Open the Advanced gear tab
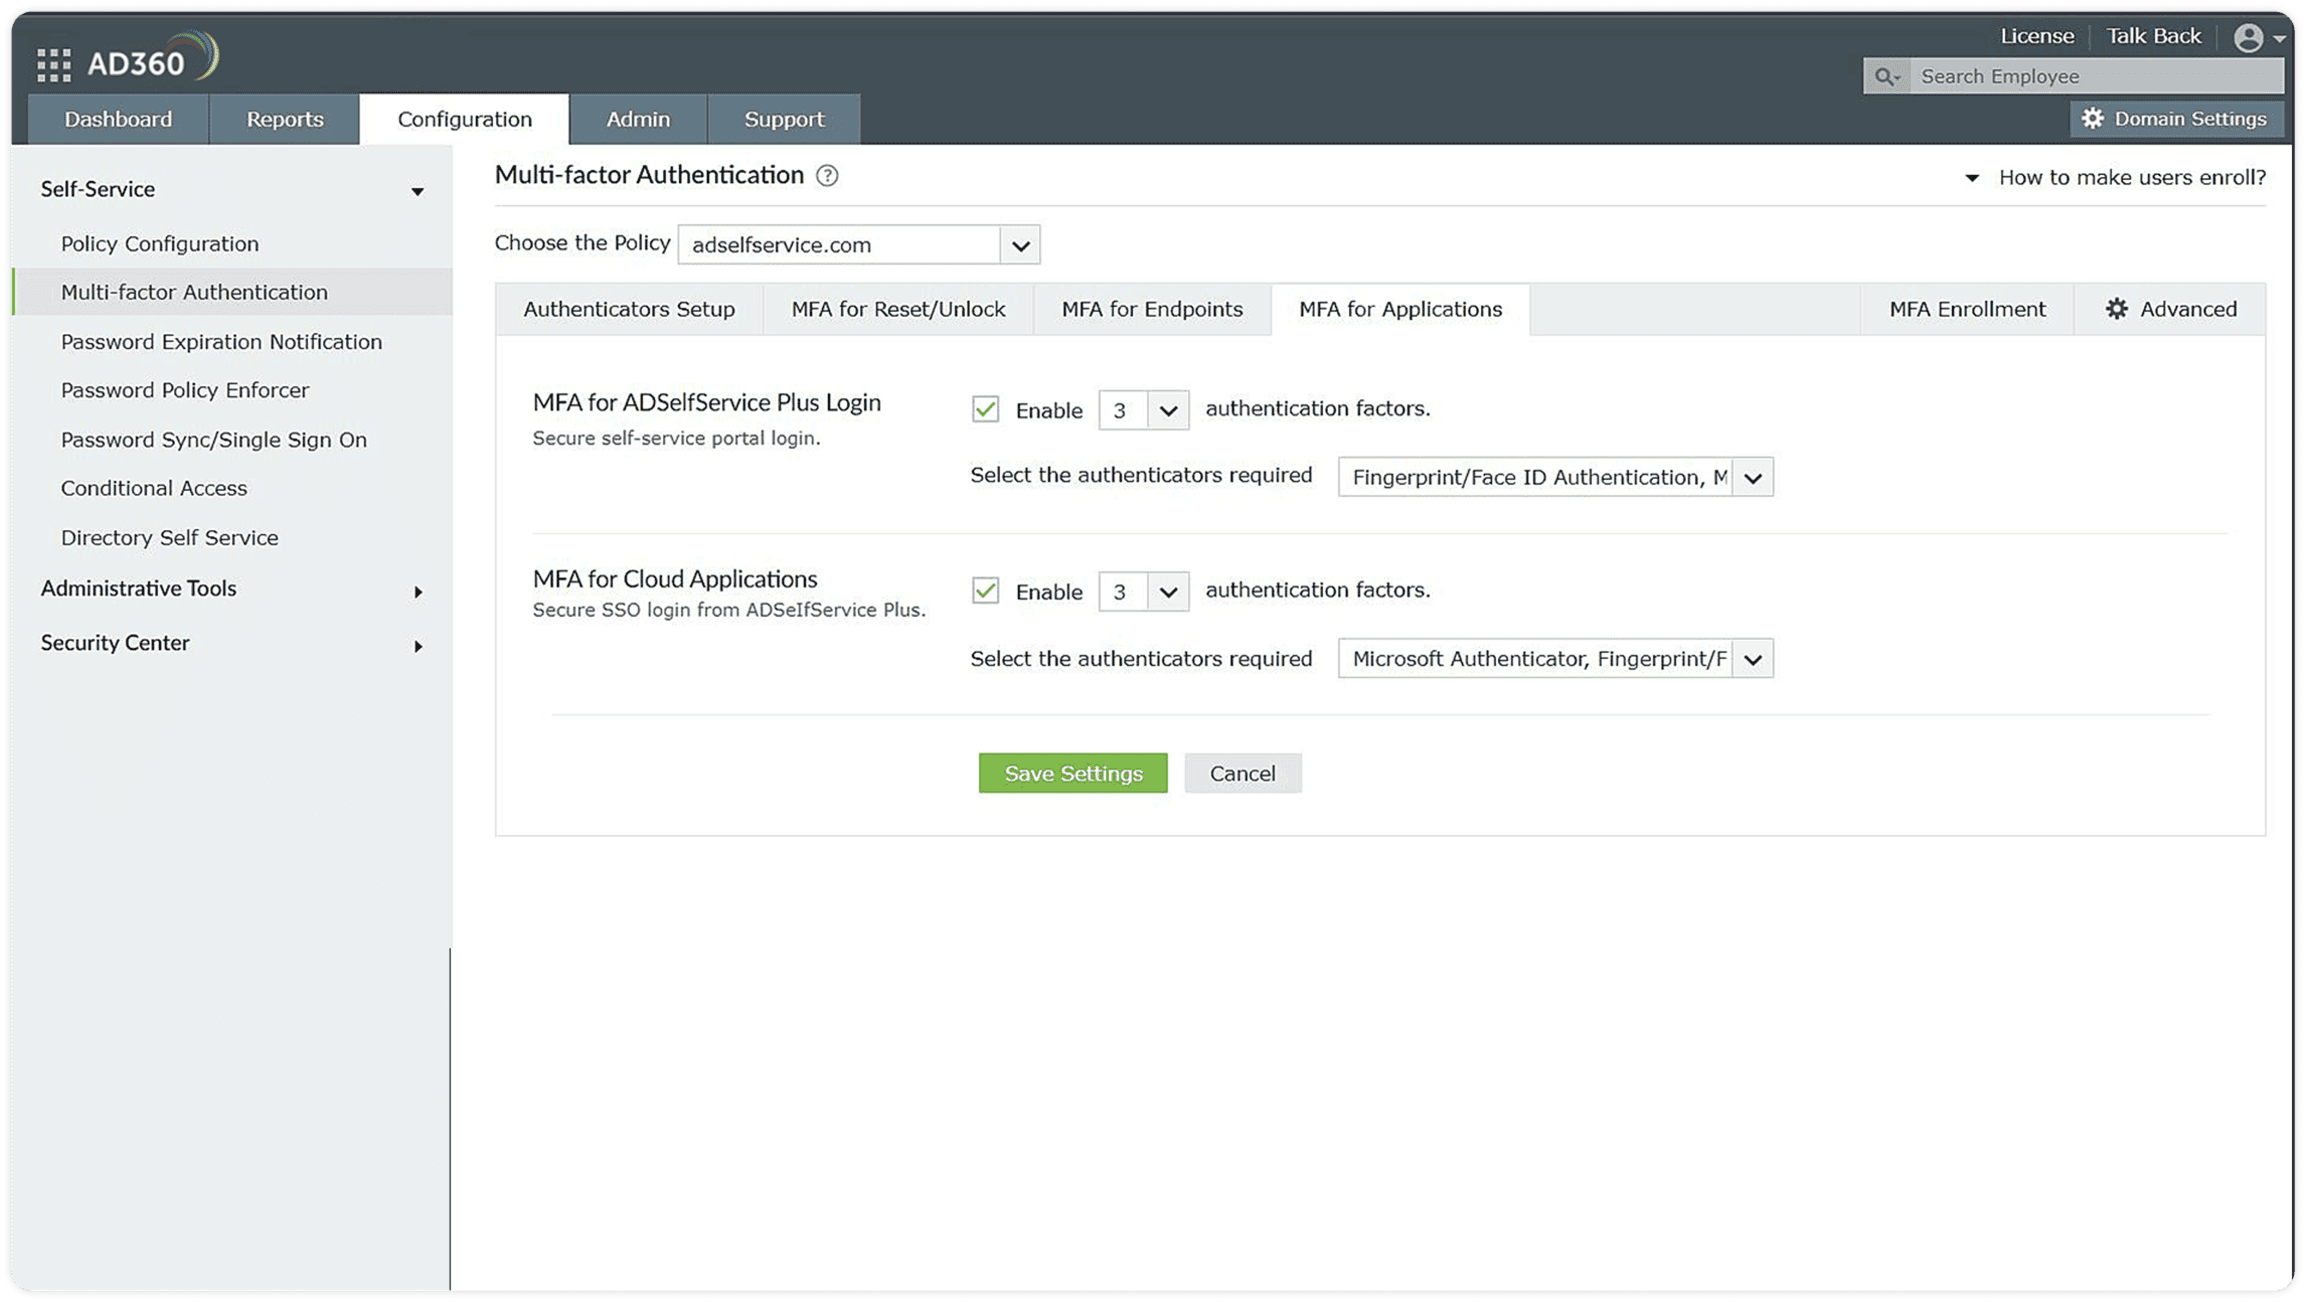 click(x=2171, y=309)
